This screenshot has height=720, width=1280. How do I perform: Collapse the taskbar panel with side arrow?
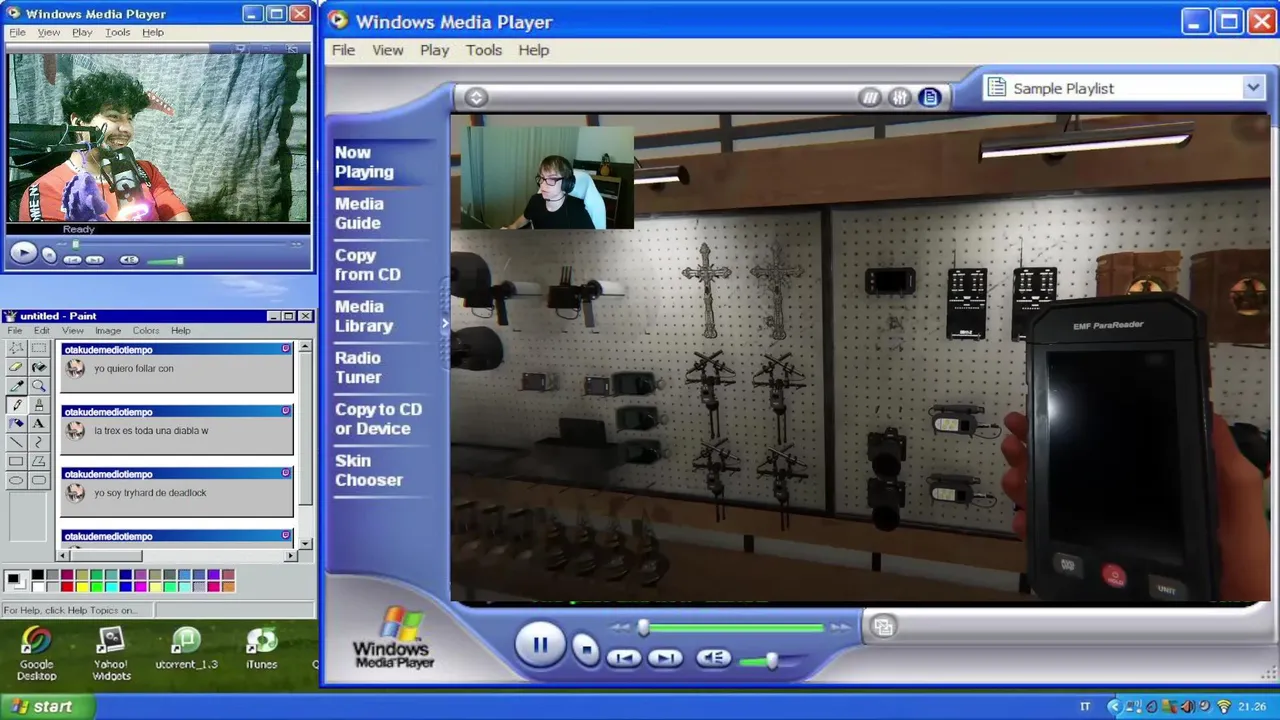point(445,323)
